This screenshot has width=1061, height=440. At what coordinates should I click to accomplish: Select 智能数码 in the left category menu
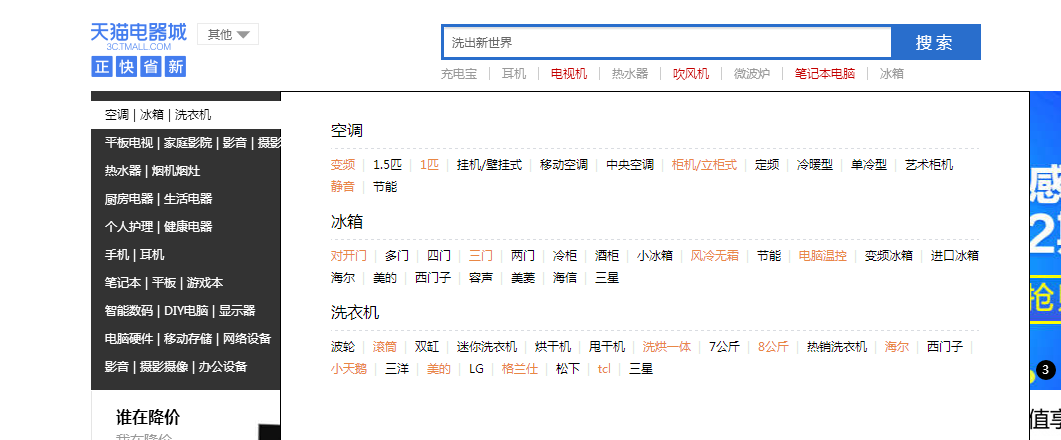[129, 311]
